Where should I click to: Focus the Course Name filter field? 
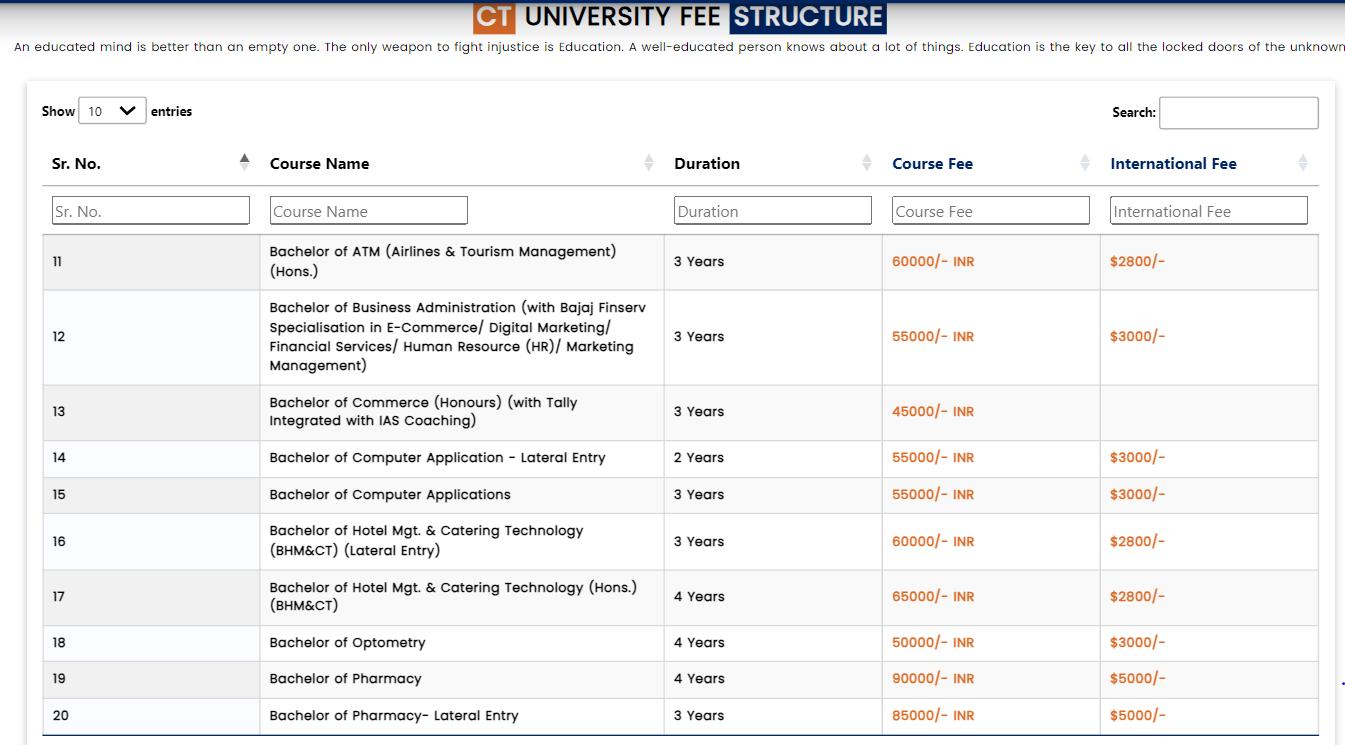coord(369,210)
